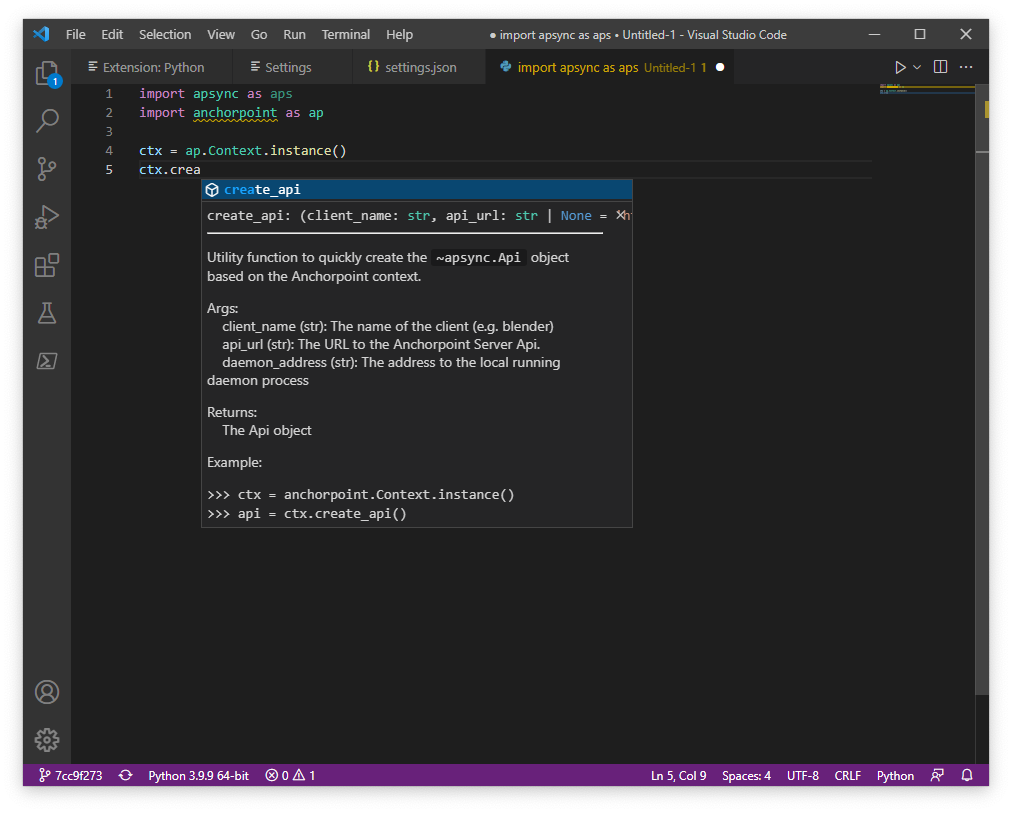This screenshot has height=813, width=1012.
Task: Select Python 3.9.9 64-bit interpreter
Action: [198, 775]
